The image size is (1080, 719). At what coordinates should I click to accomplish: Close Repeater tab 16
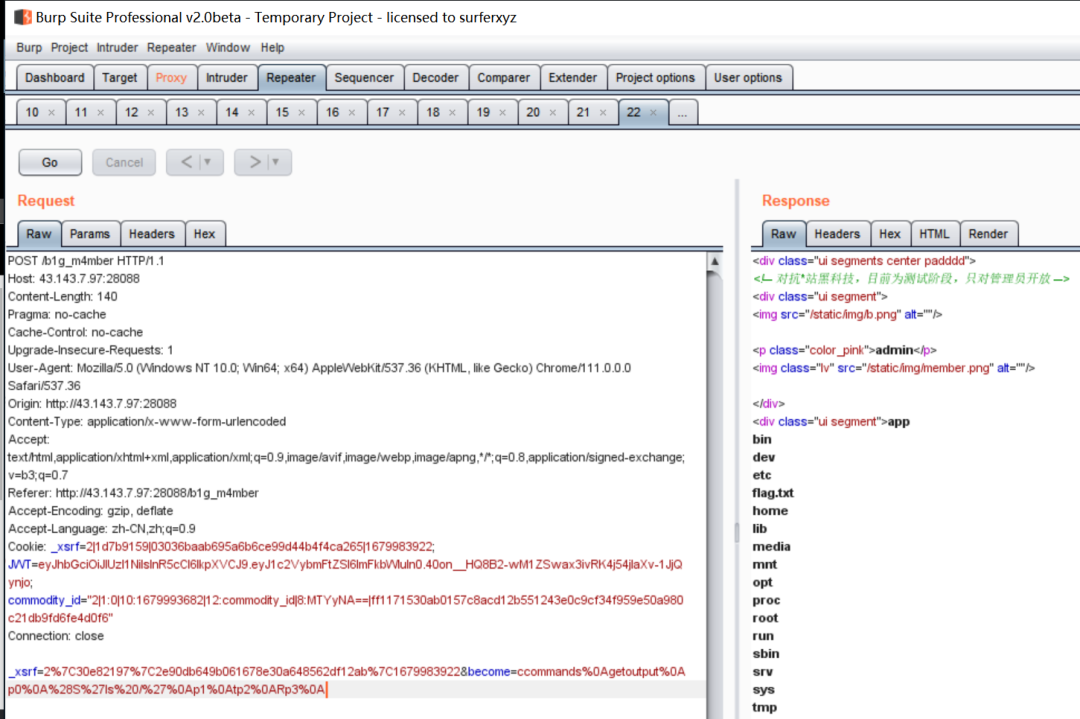(352, 112)
